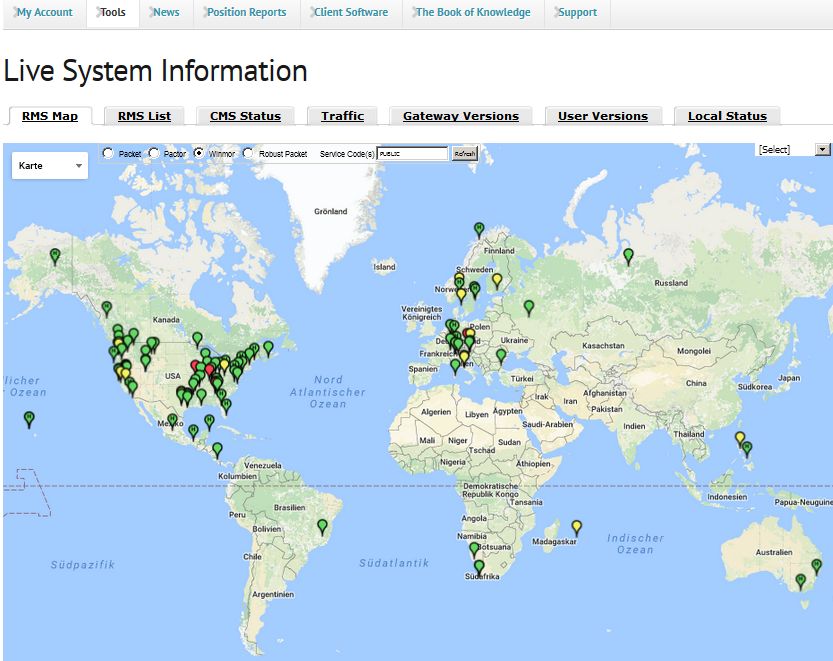The height and width of the screenshot is (661, 833).
Task: Click the red station marker in the USA
Action: click(209, 370)
